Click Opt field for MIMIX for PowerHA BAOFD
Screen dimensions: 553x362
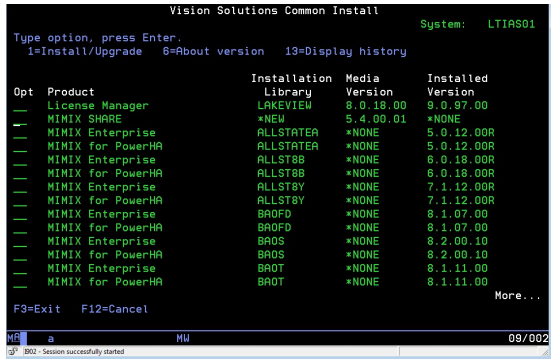(20, 228)
